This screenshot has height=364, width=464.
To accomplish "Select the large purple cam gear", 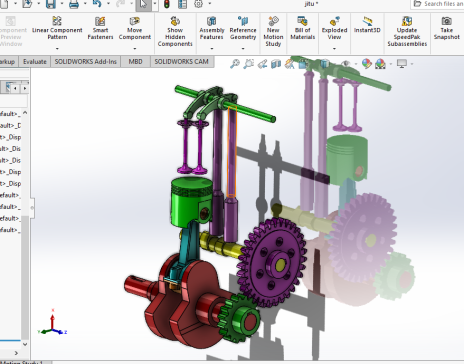I will [272, 262].
